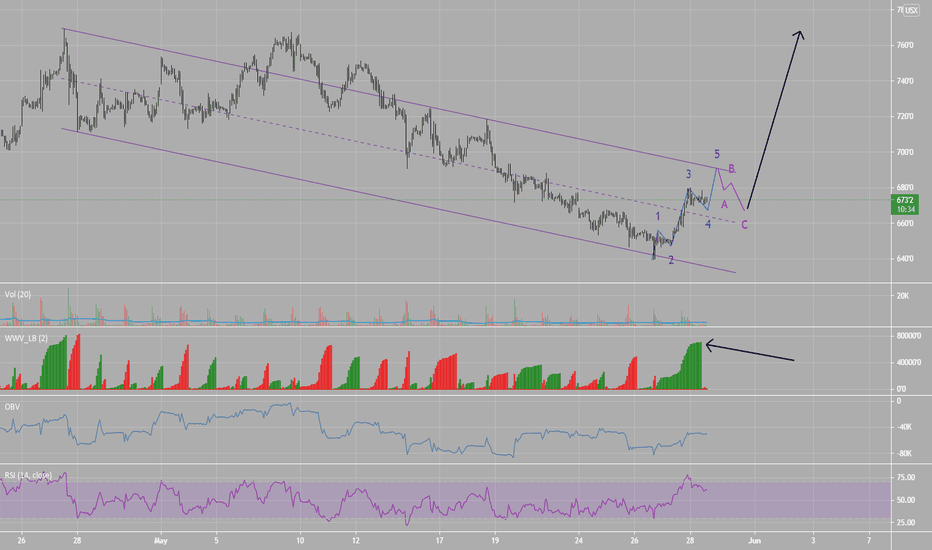
Task: Click the 50.00 RSI scale label
Action: (x=905, y=500)
